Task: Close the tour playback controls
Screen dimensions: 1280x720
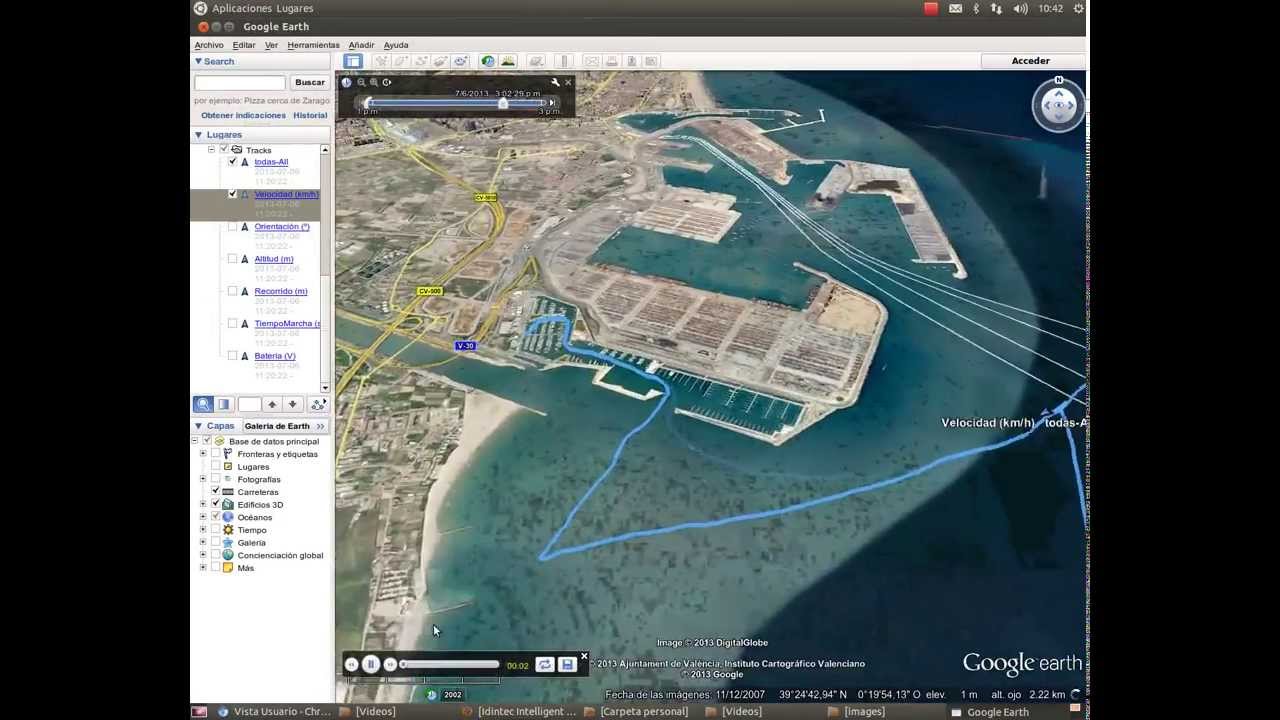Action: (x=584, y=656)
